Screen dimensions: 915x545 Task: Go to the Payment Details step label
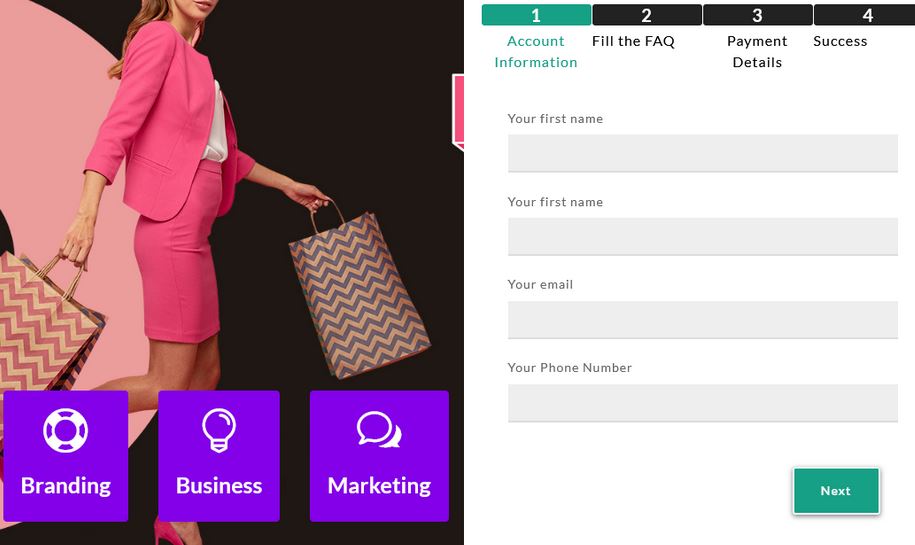pyautogui.click(x=757, y=51)
